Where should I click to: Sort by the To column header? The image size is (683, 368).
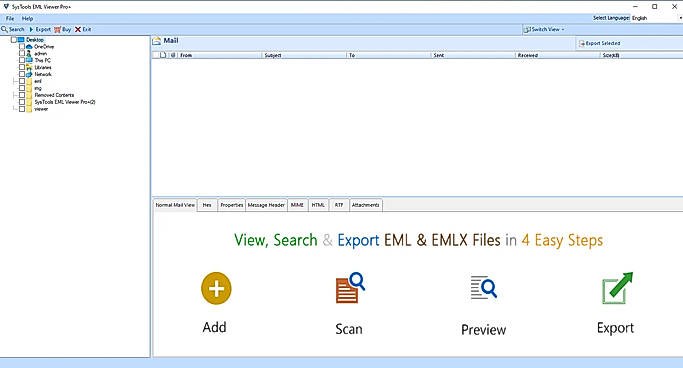coord(388,55)
